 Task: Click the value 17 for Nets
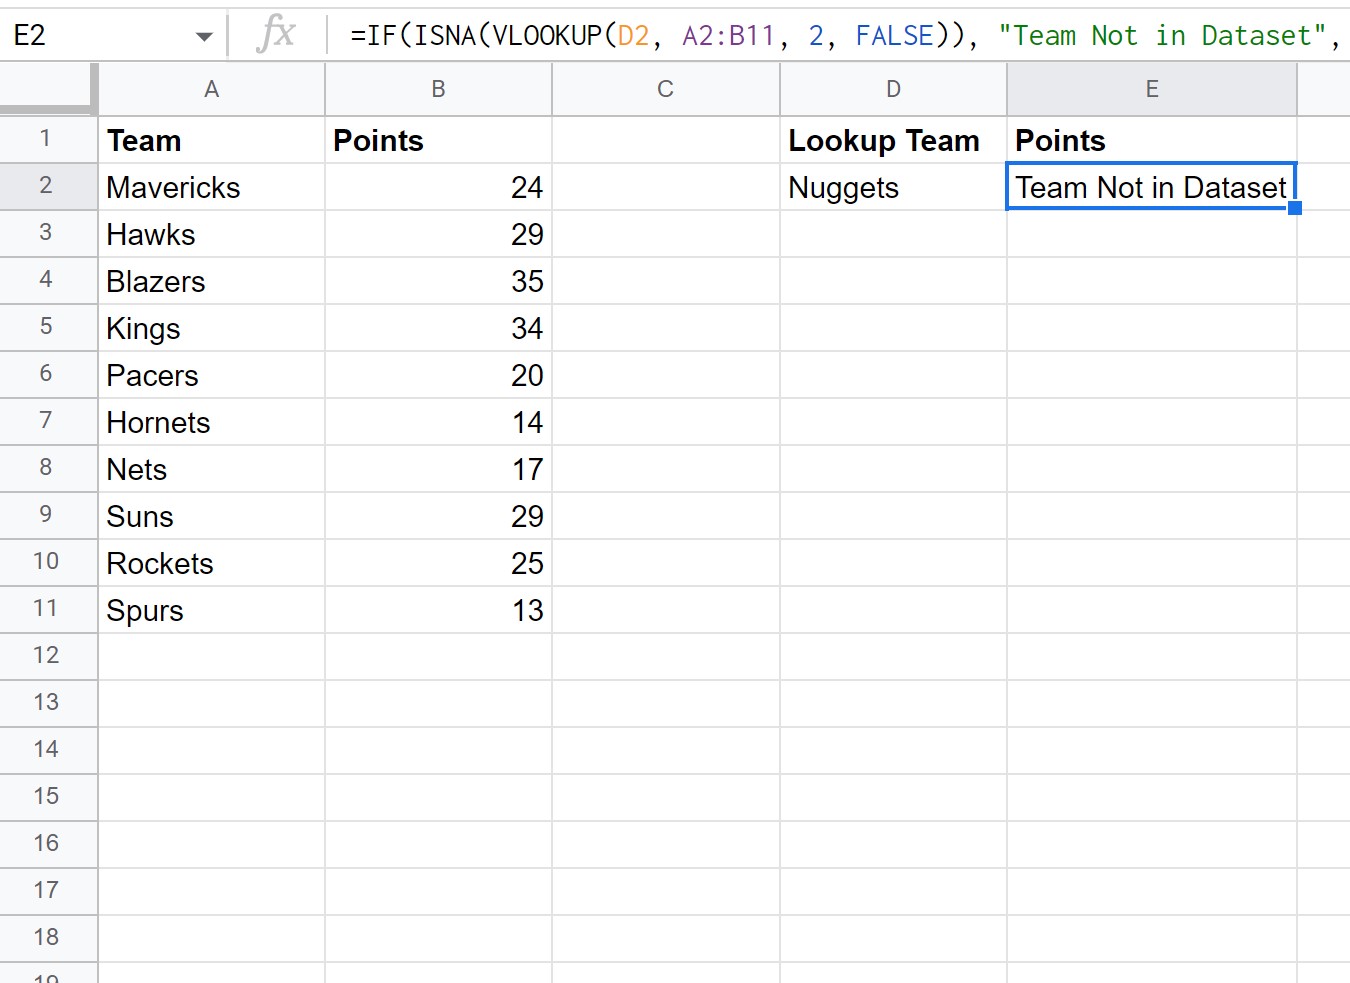pos(439,469)
